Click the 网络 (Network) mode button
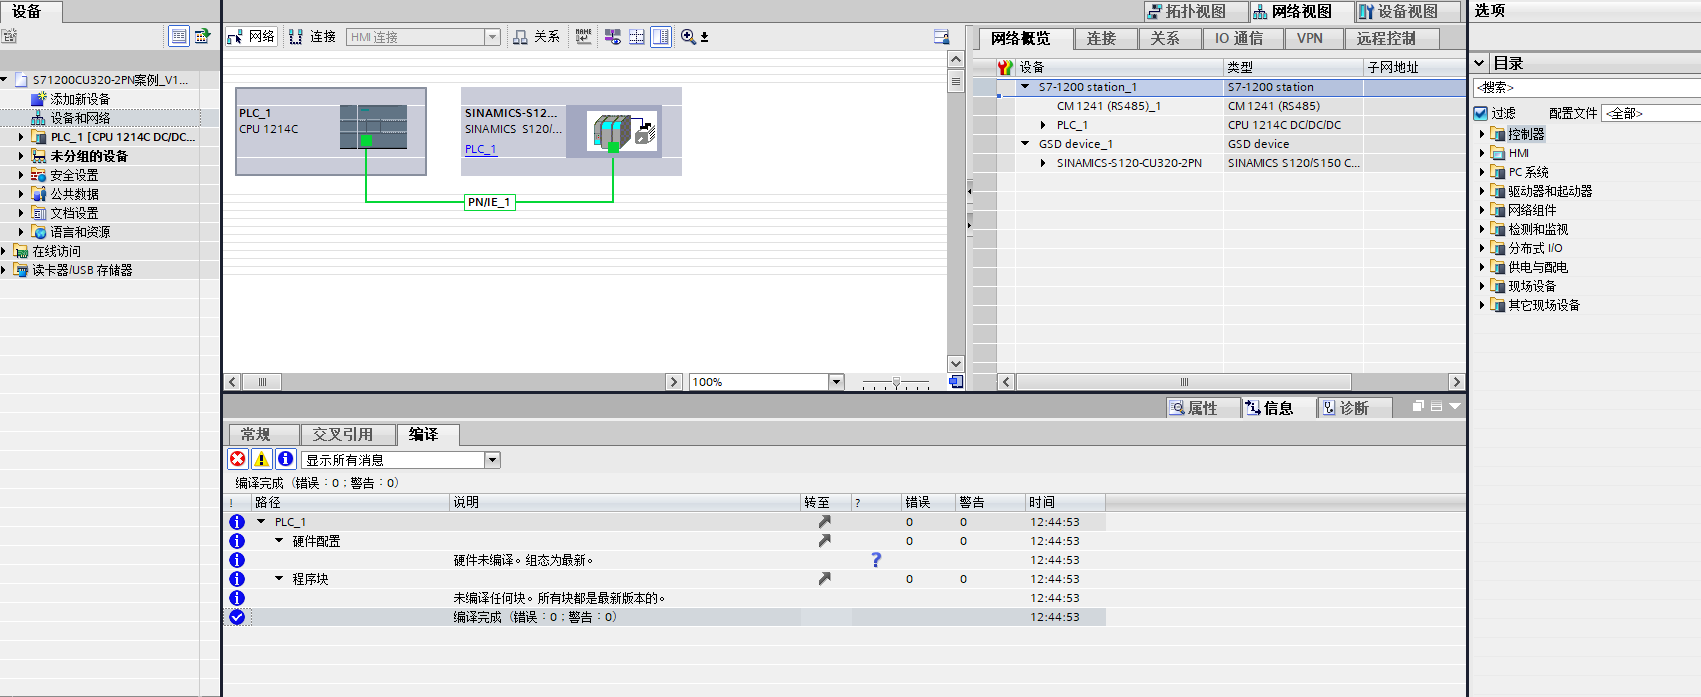Image resolution: width=1701 pixels, height=697 pixels. [251, 37]
